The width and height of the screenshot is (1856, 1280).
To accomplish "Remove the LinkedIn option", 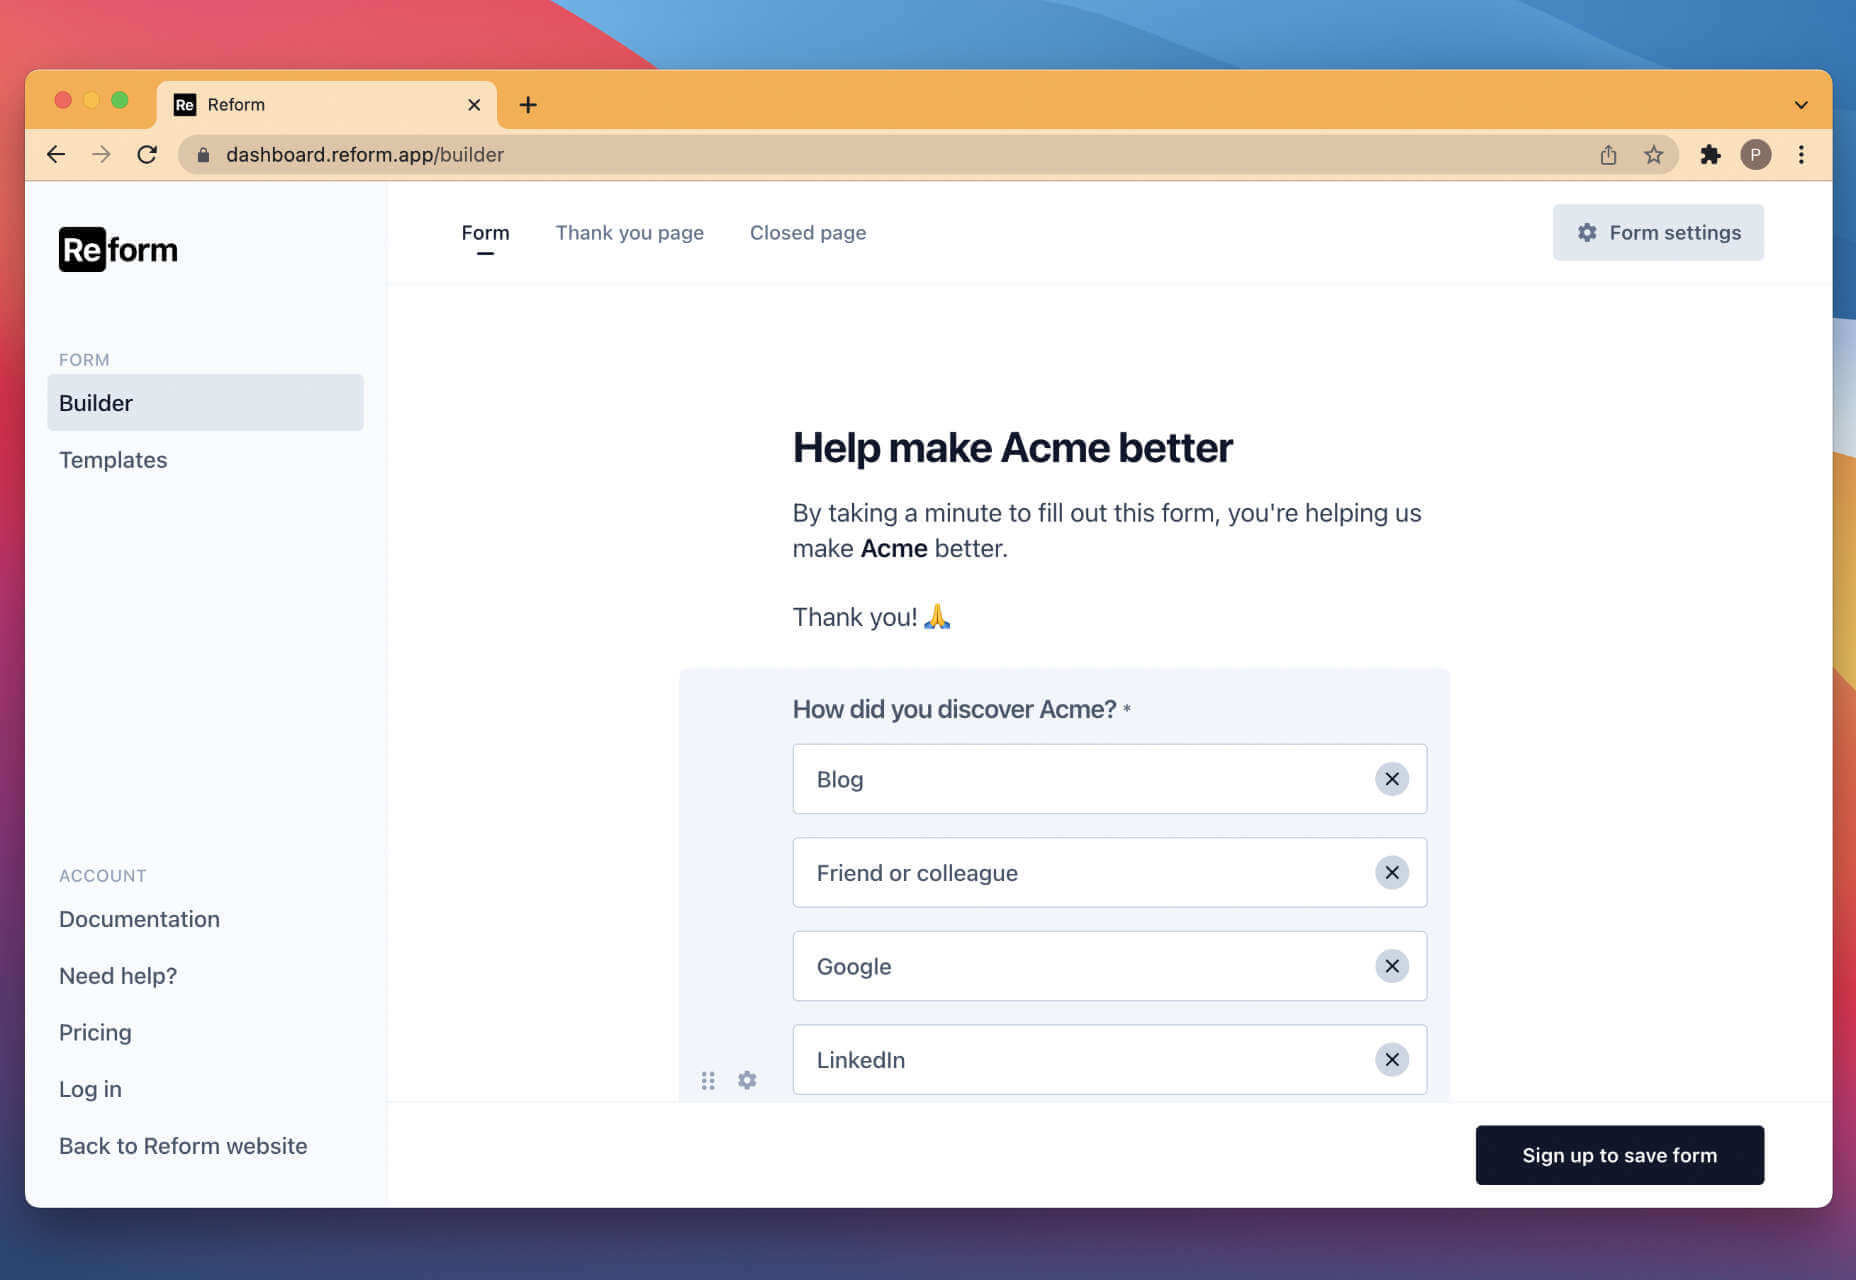I will (x=1391, y=1060).
